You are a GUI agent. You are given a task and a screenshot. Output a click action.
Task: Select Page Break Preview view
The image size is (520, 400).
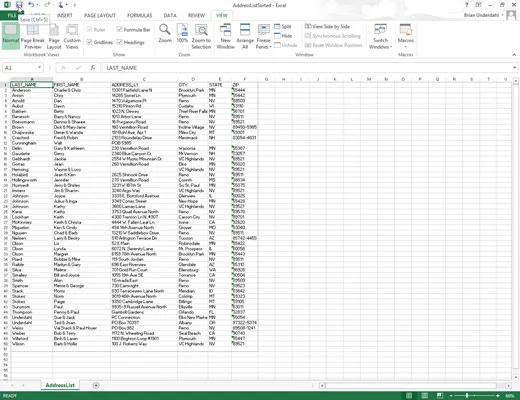[x=33, y=37]
